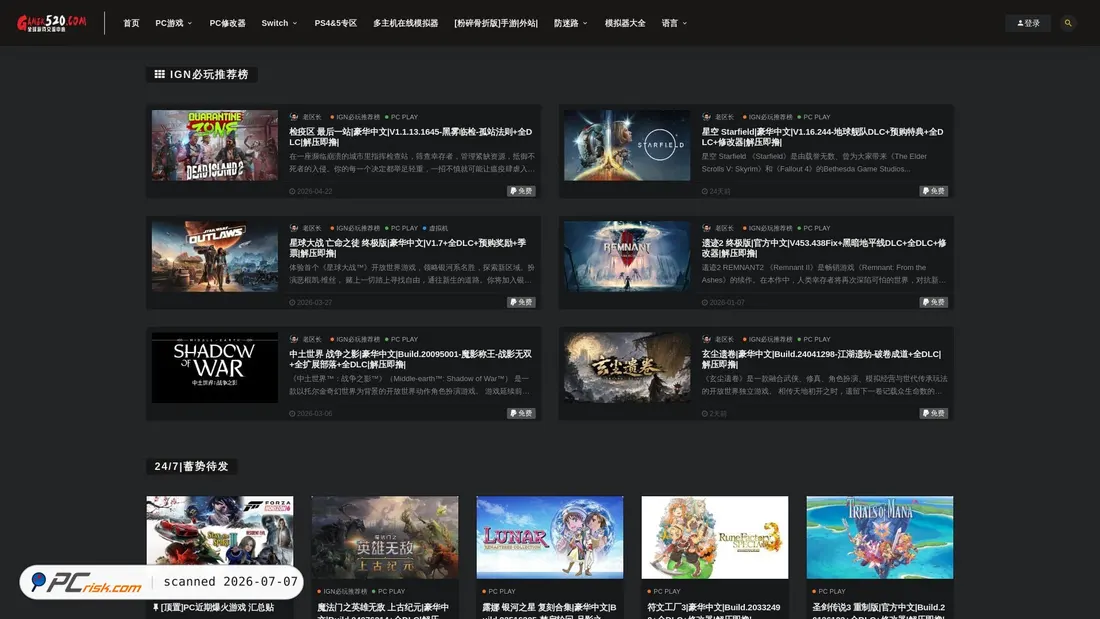Click the grid icon beside IGN必玩推荐榜
Viewport: 1100px width, 619px height.
159,74
